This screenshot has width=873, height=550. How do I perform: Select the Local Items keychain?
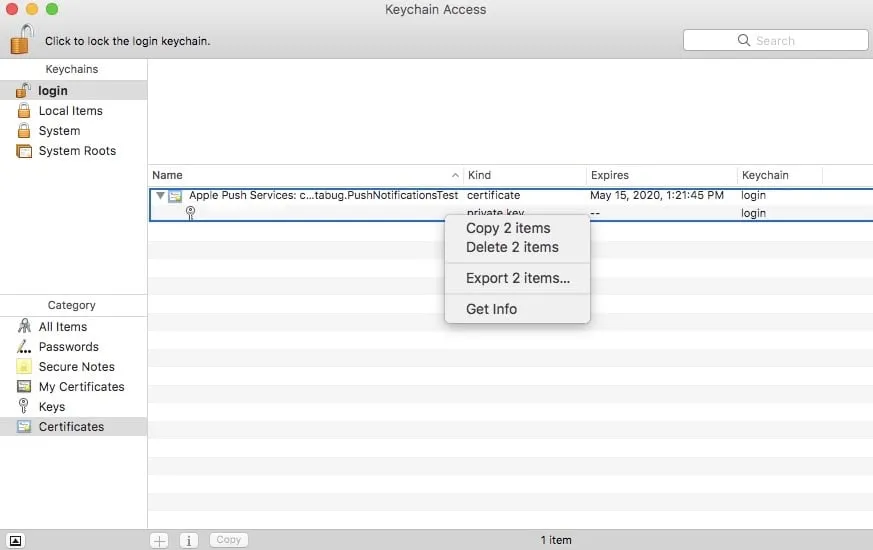click(x=73, y=111)
